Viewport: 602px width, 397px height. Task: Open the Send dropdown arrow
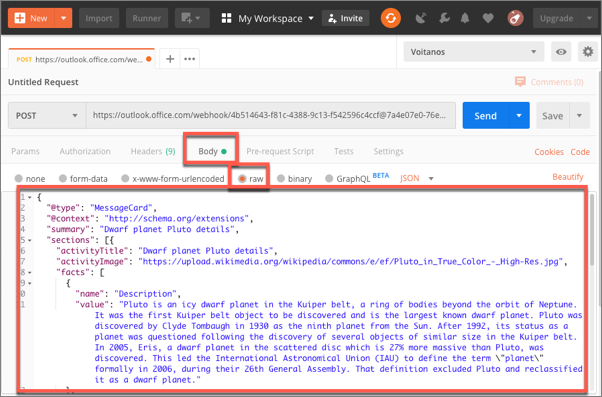tap(519, 115)
